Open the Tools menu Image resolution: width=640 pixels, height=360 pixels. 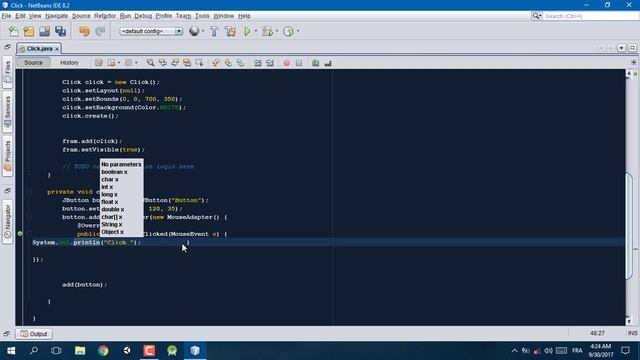coord(202,16)
